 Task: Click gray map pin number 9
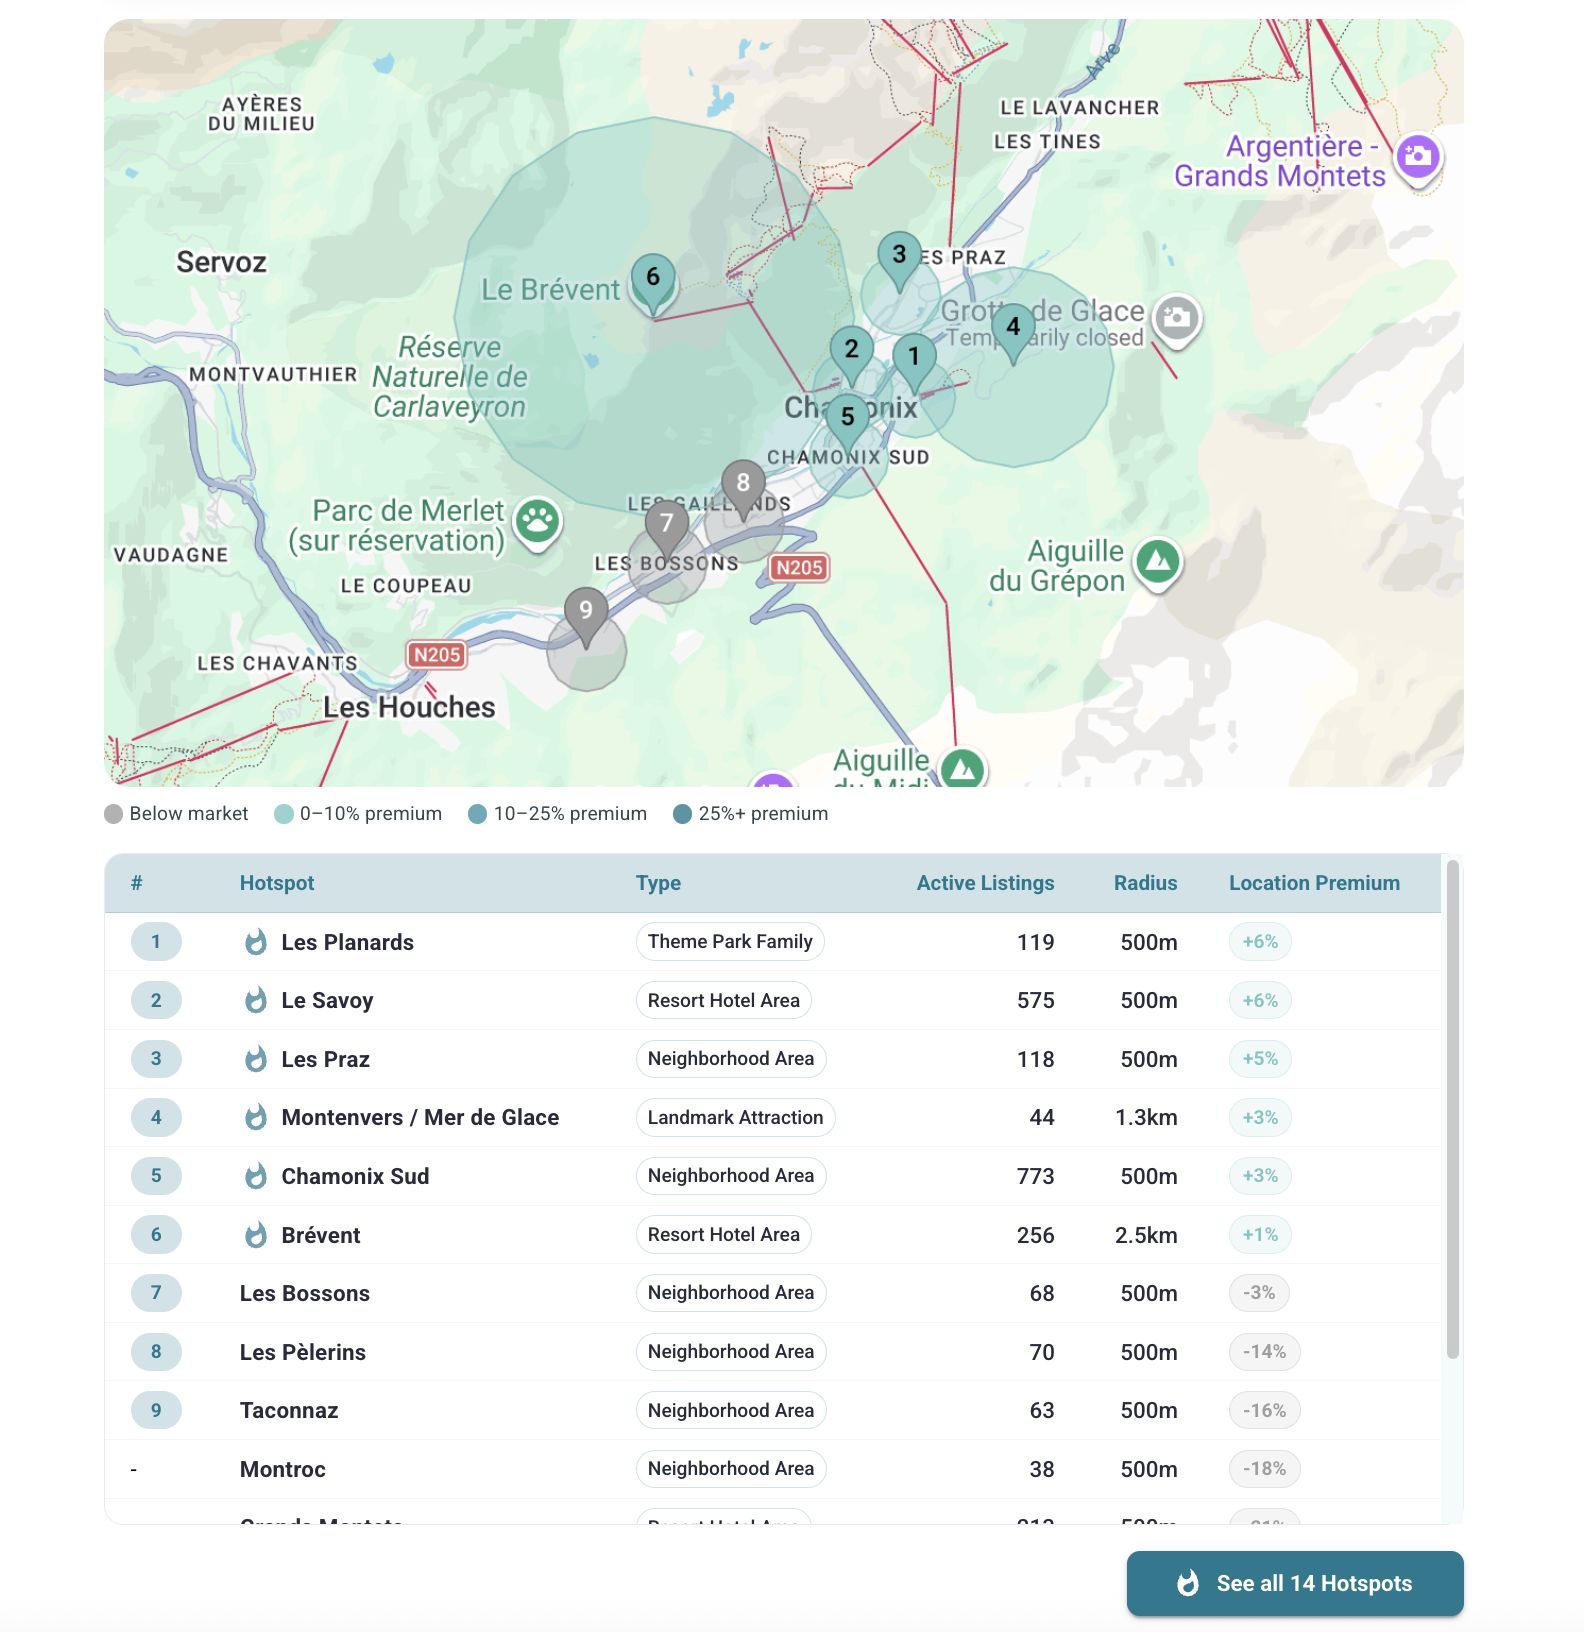586,617
